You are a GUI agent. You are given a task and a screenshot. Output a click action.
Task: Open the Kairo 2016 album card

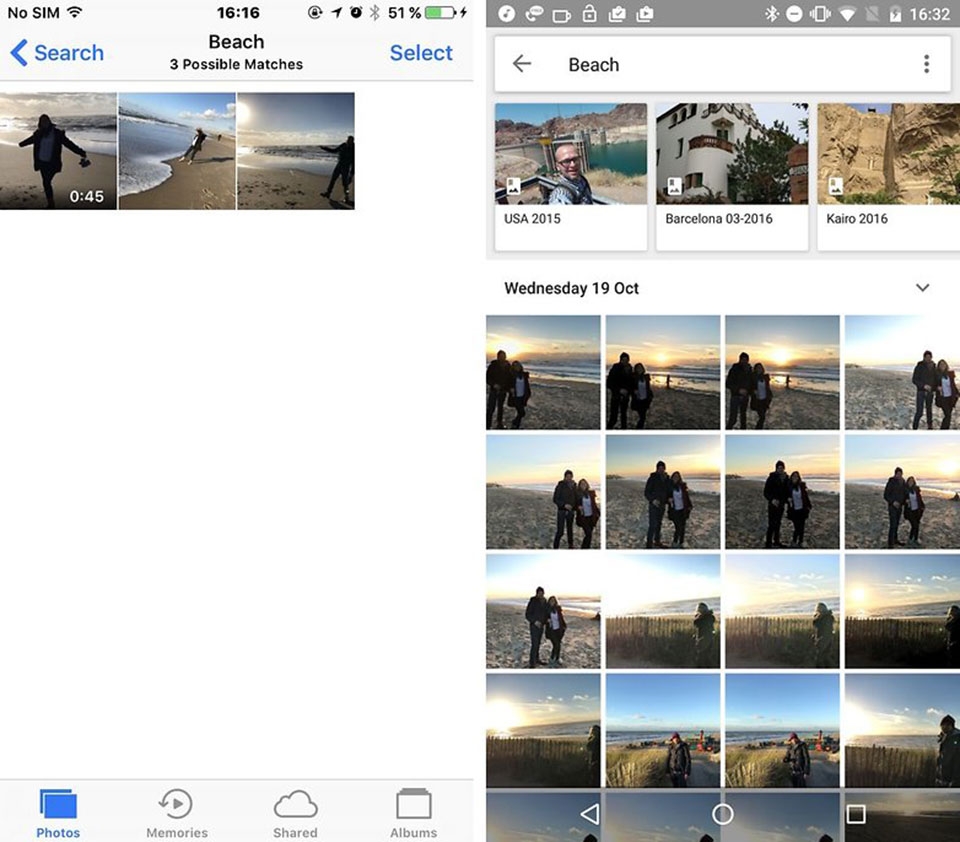pyautogui.click(x=888, y=176)
